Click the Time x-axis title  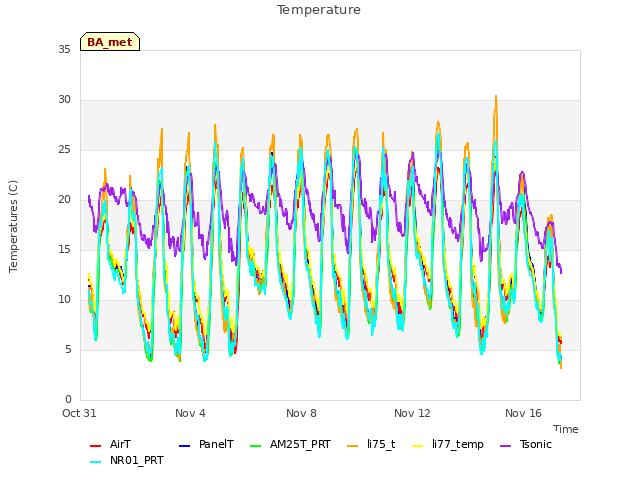(x=566, y=429)
